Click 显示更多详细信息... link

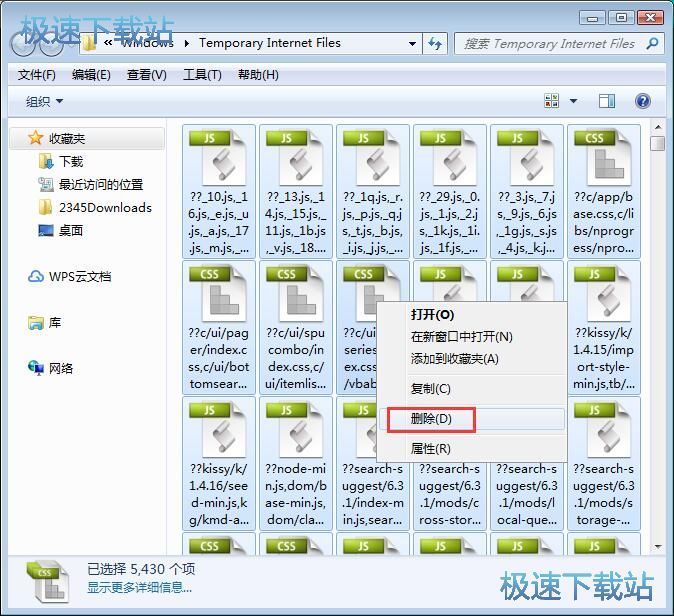coord(139,587)
